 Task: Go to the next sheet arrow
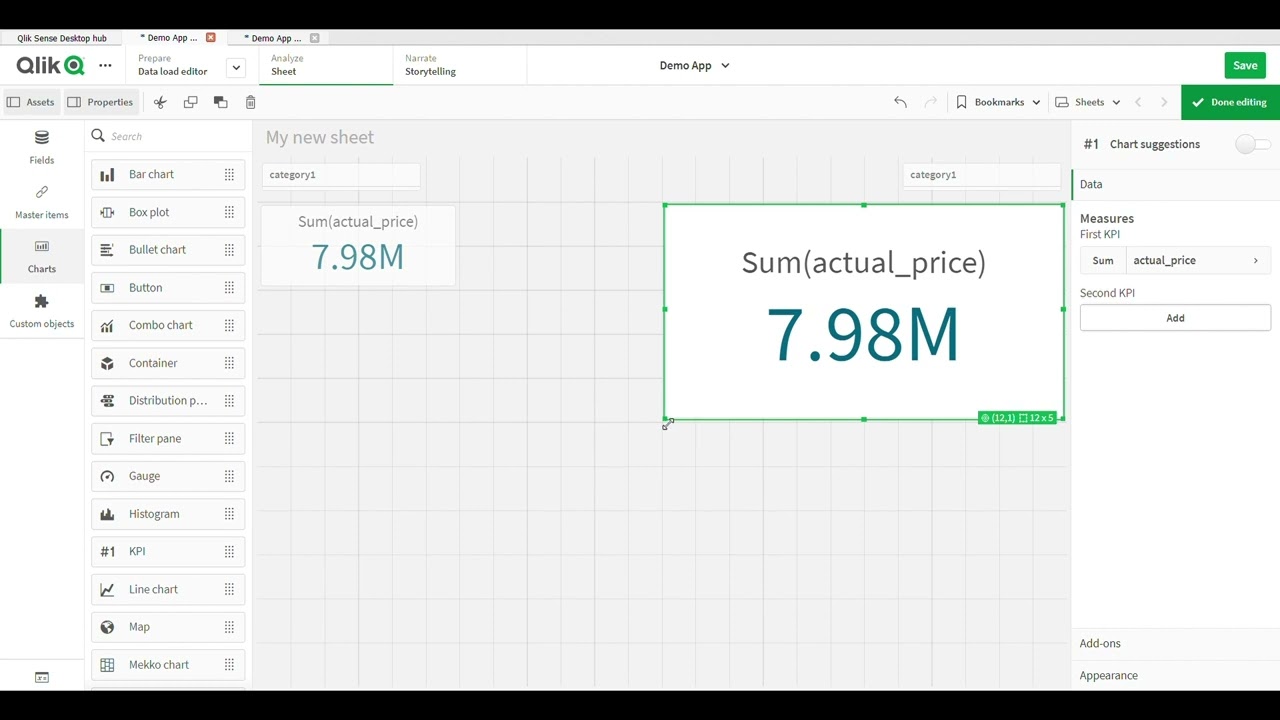pos(1164,102)
